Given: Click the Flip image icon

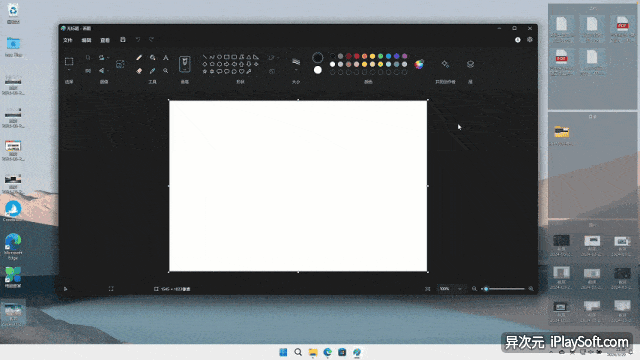Looking at the screenshot, I should [x=101, y=71].
